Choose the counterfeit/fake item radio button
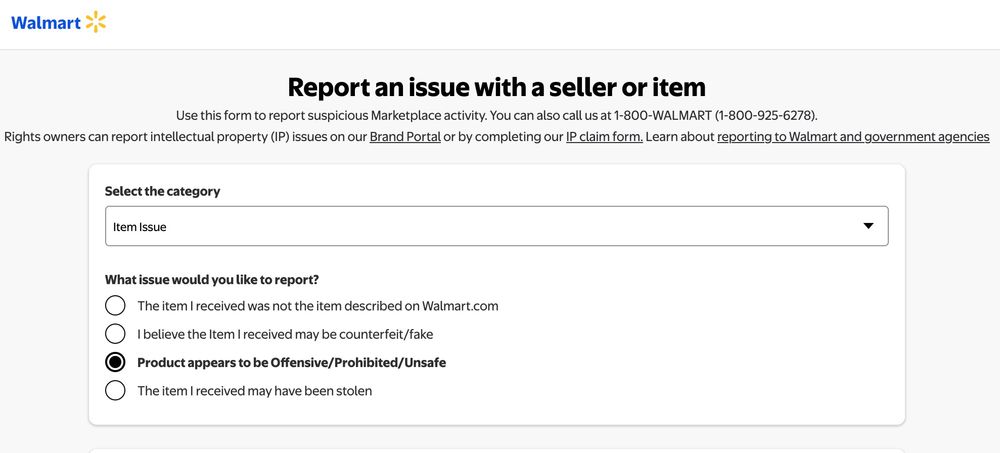Screen dimensions: 1000x453 [x=115, y=334]
